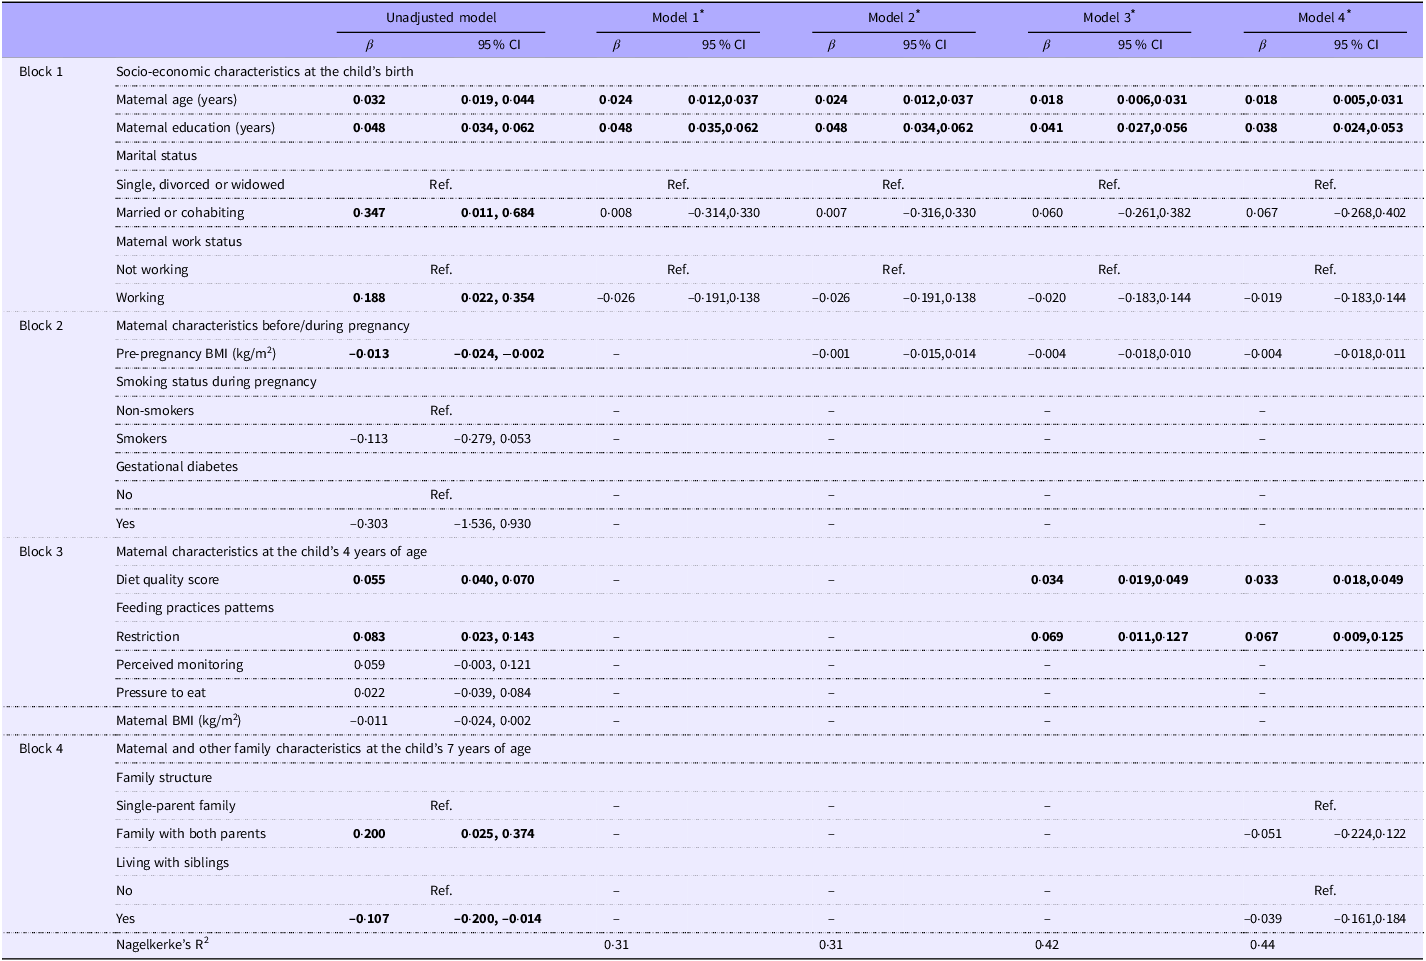The width and height of the screenshot is (1426, 961).
Task: Select the Block 2 row label
Action: pyautogui.click(x=41, y=325)
